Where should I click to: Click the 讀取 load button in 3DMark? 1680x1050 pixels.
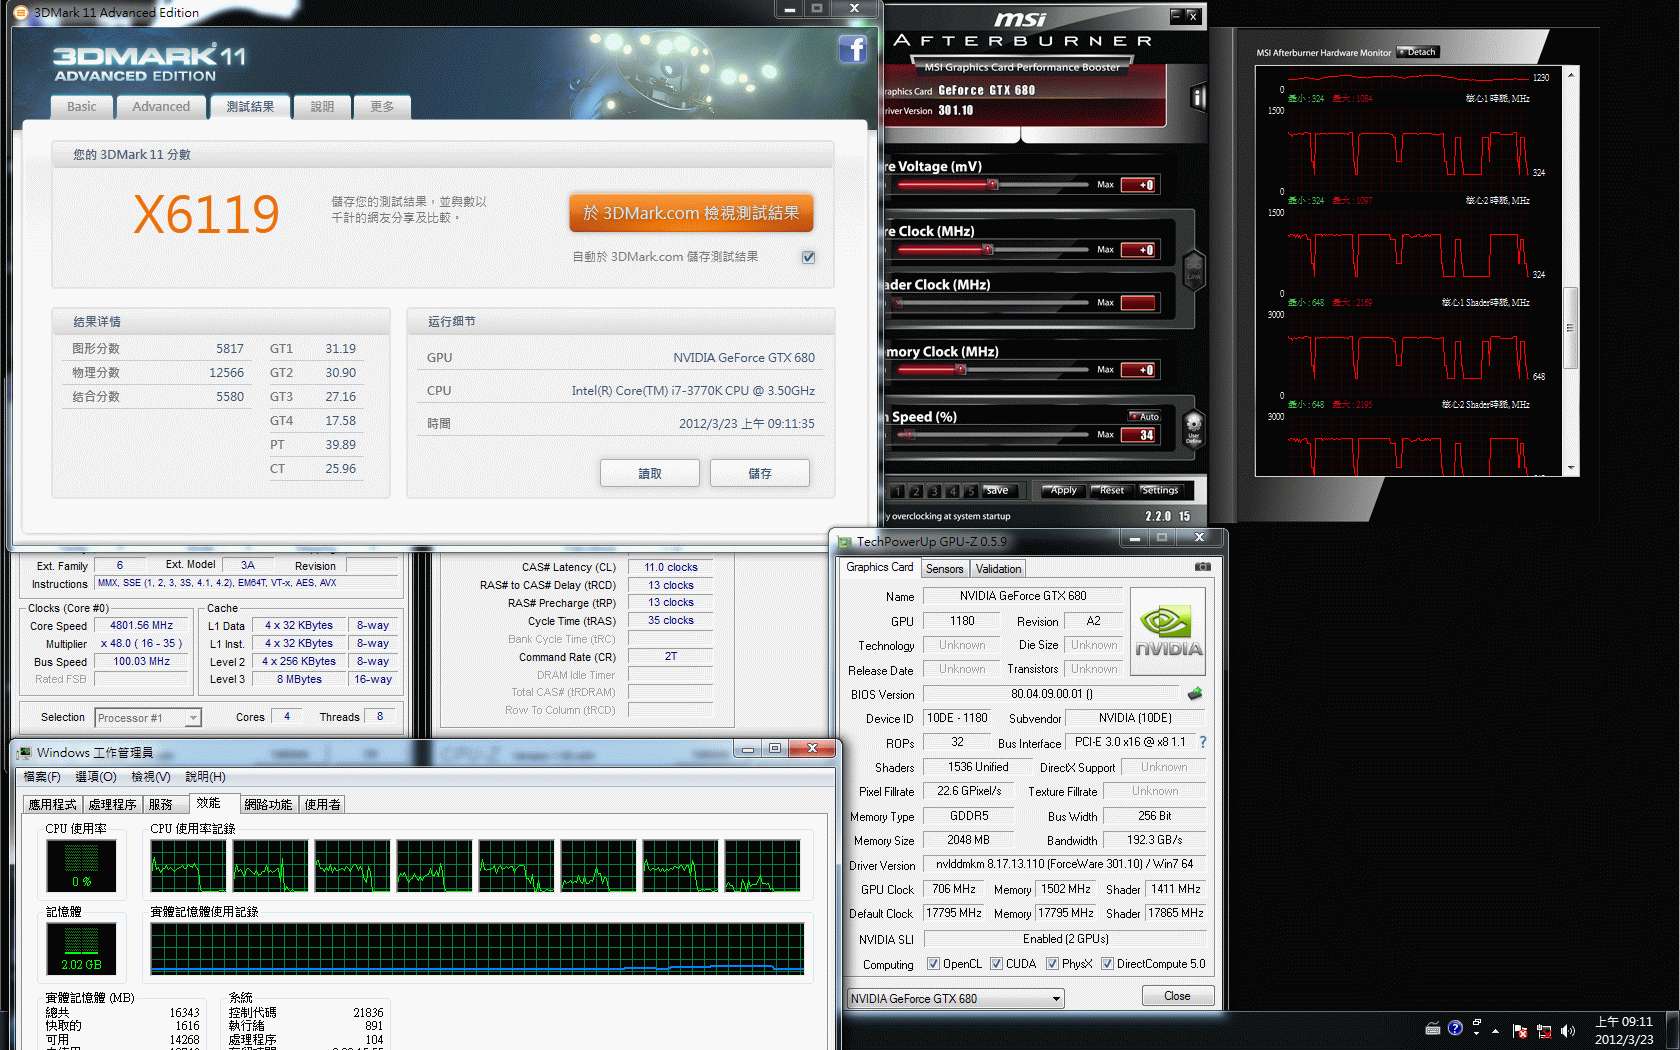click(650, 473)
